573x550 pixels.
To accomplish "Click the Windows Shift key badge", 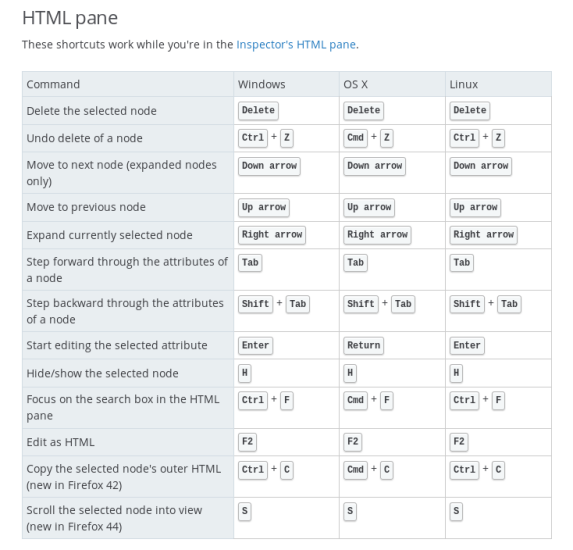I will click(255, 304).
